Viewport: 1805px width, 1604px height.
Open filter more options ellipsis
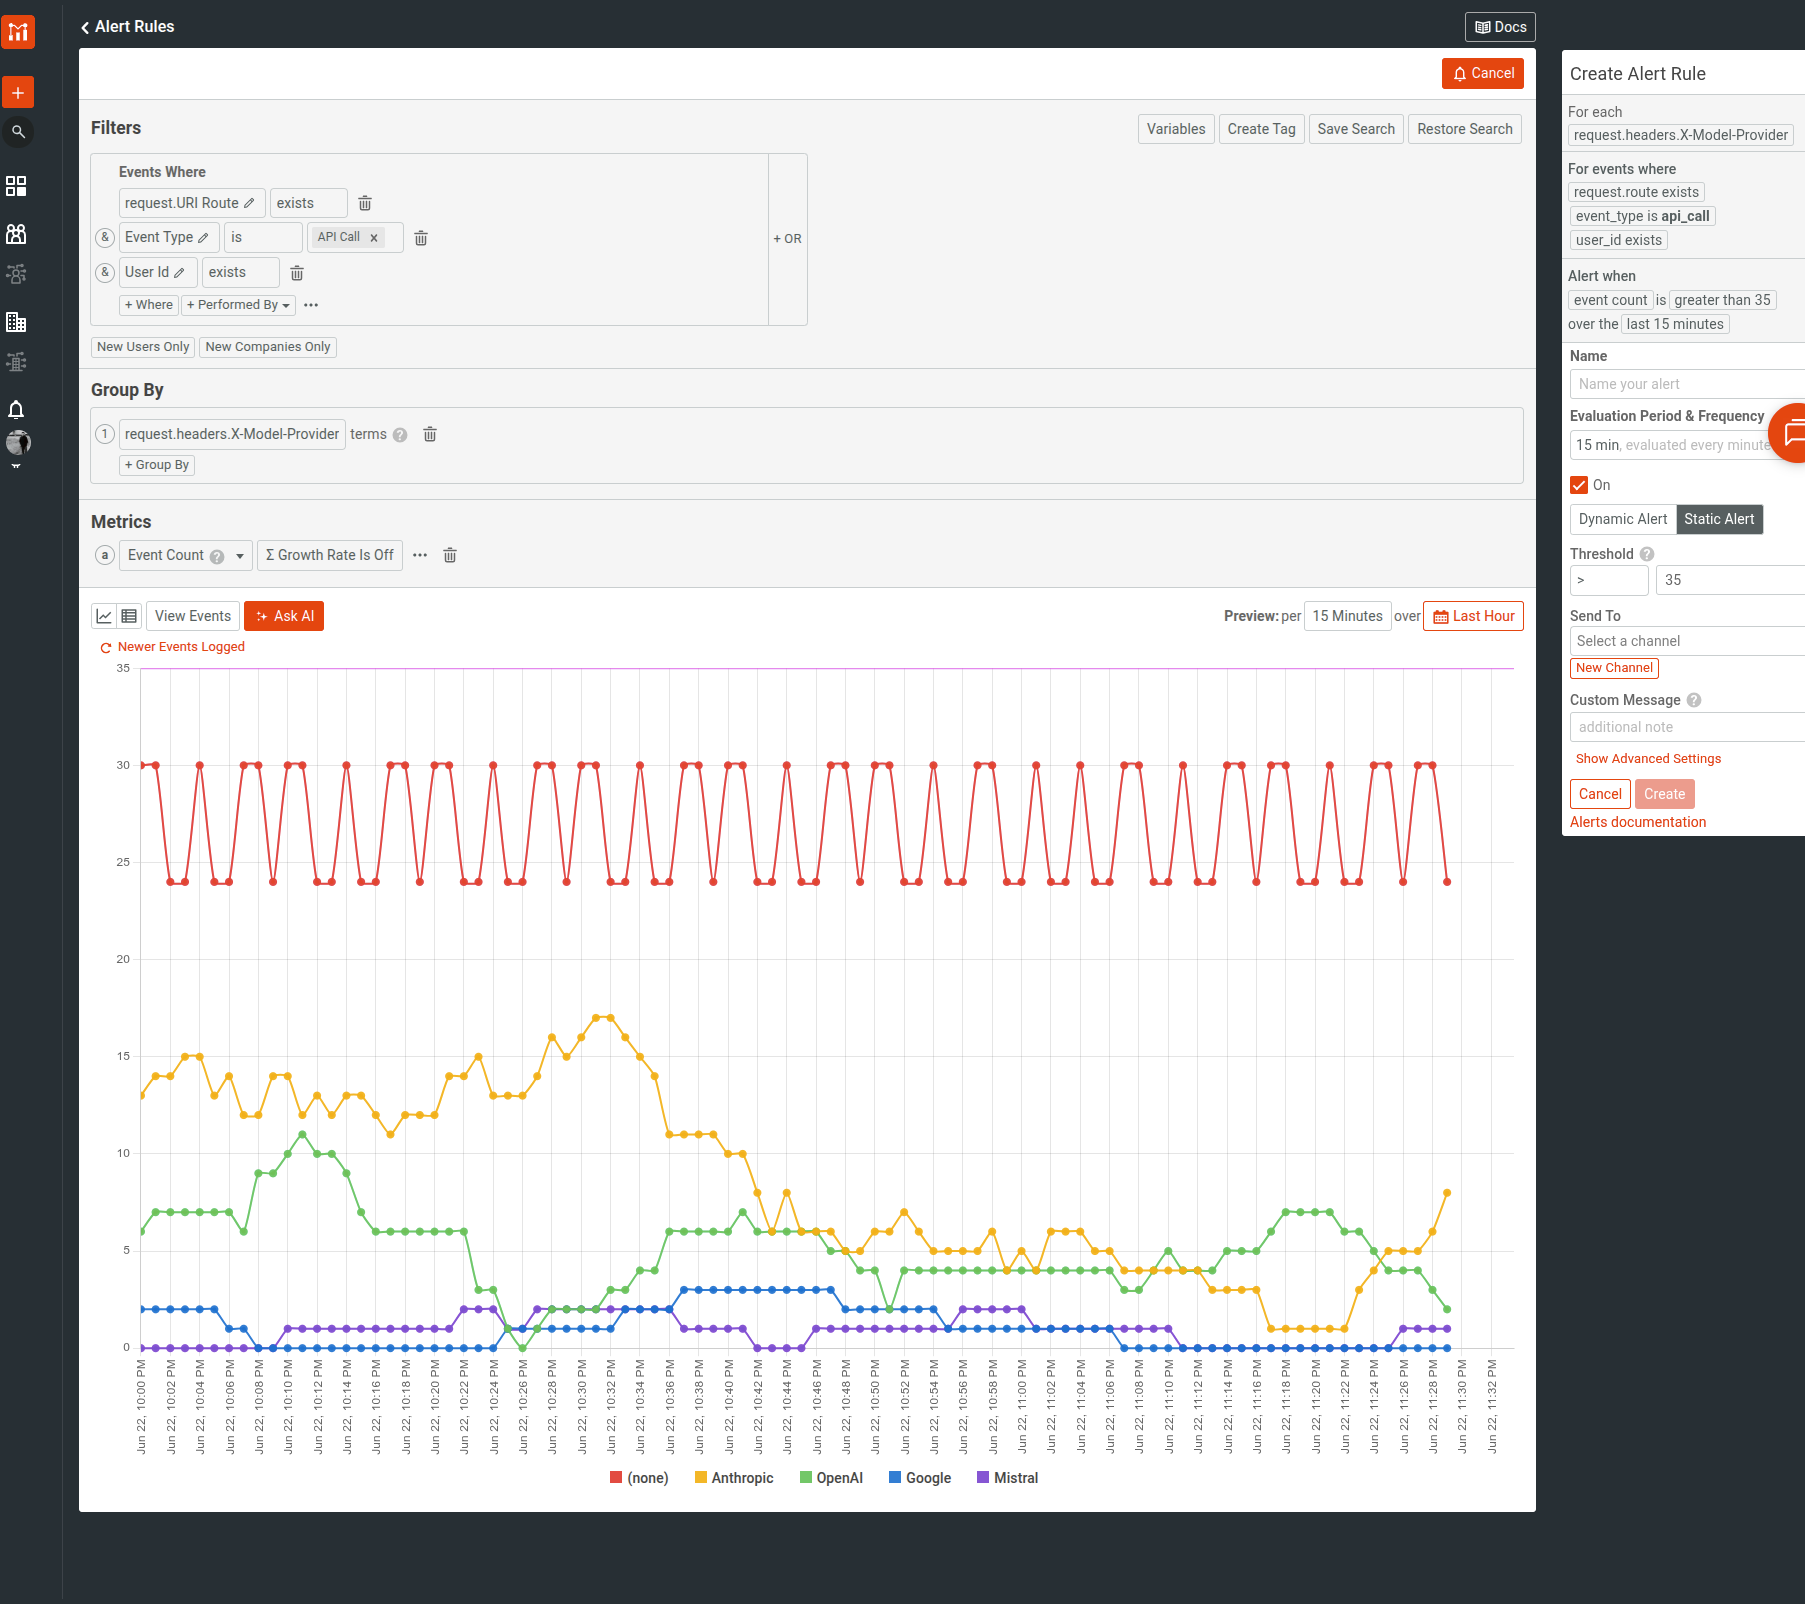point(311,305)
